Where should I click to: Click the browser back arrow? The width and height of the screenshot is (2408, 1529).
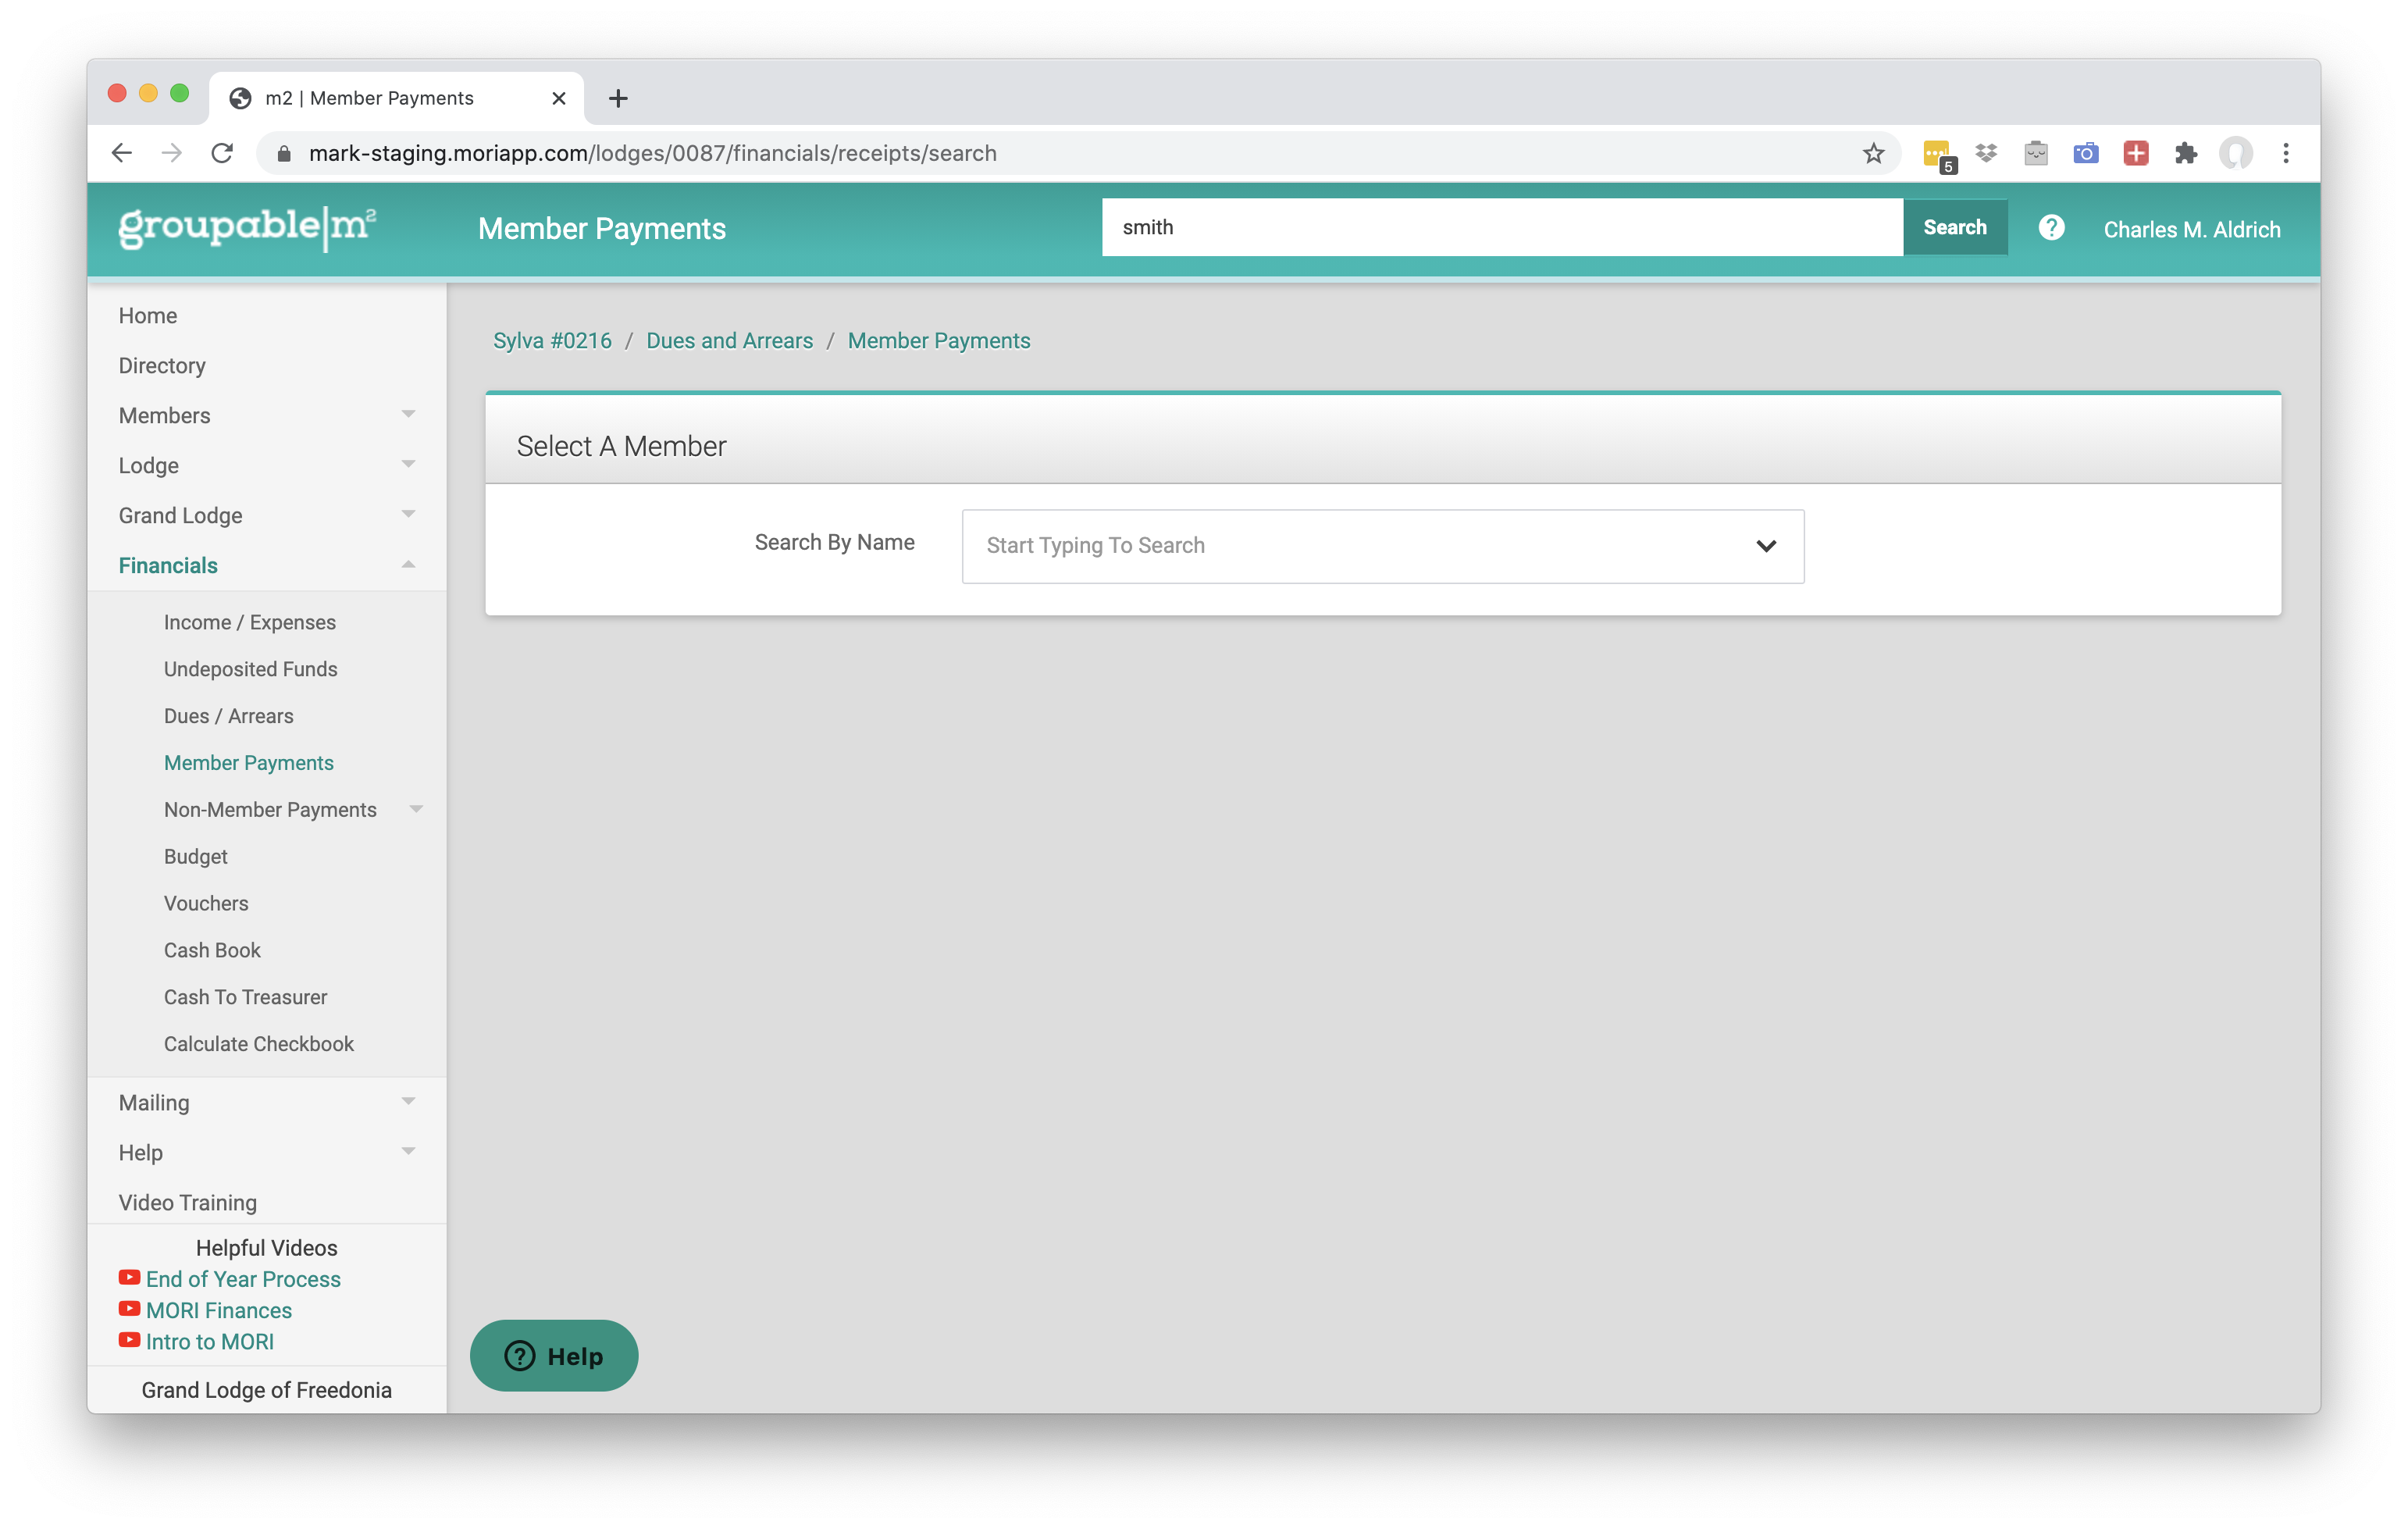click(x=121, y=153)
